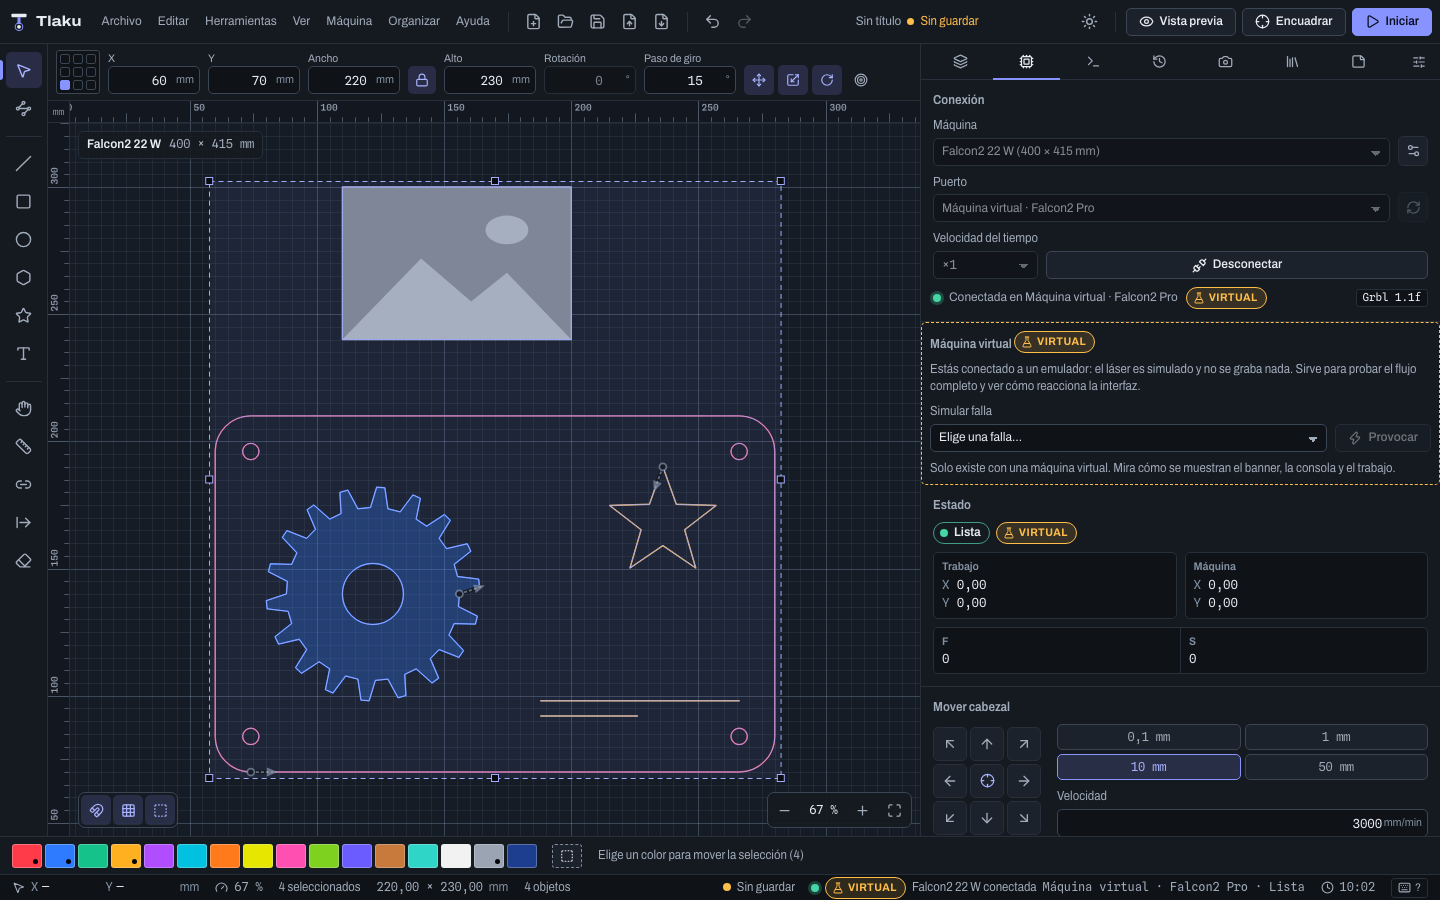Pick the line drawing tool
The height and width of the screenshot is (900, 1440).
tap(24, 164)
